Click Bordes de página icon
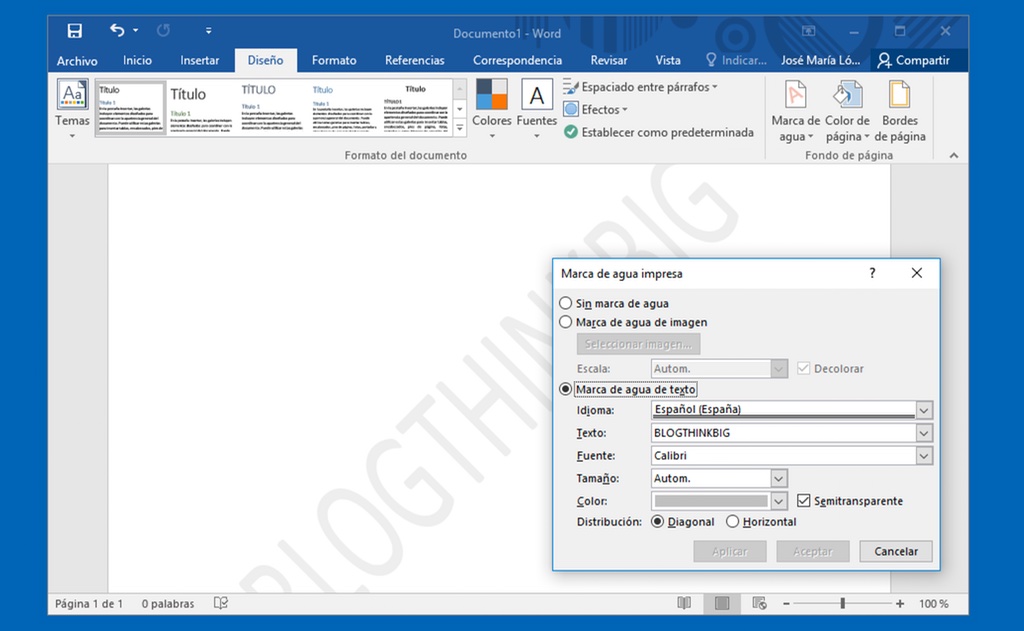 pyautogui.click(x=899, y=96)
